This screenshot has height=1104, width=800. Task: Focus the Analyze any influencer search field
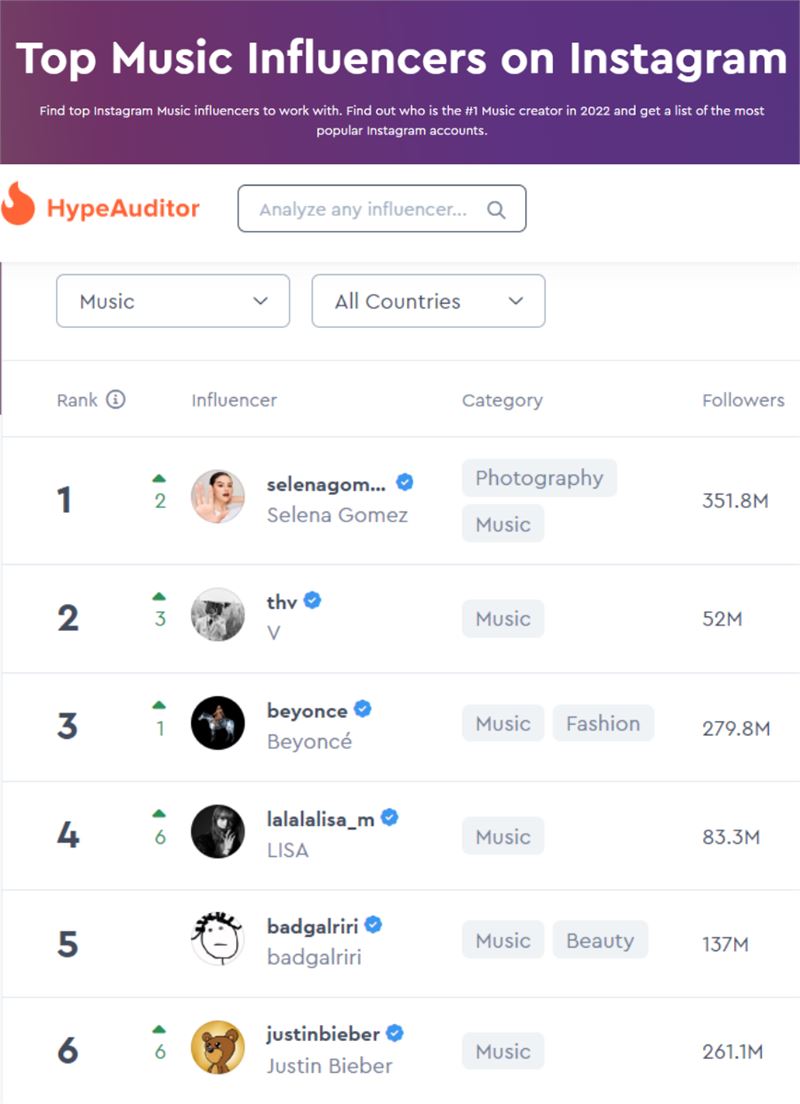click(x=382, y=208)
